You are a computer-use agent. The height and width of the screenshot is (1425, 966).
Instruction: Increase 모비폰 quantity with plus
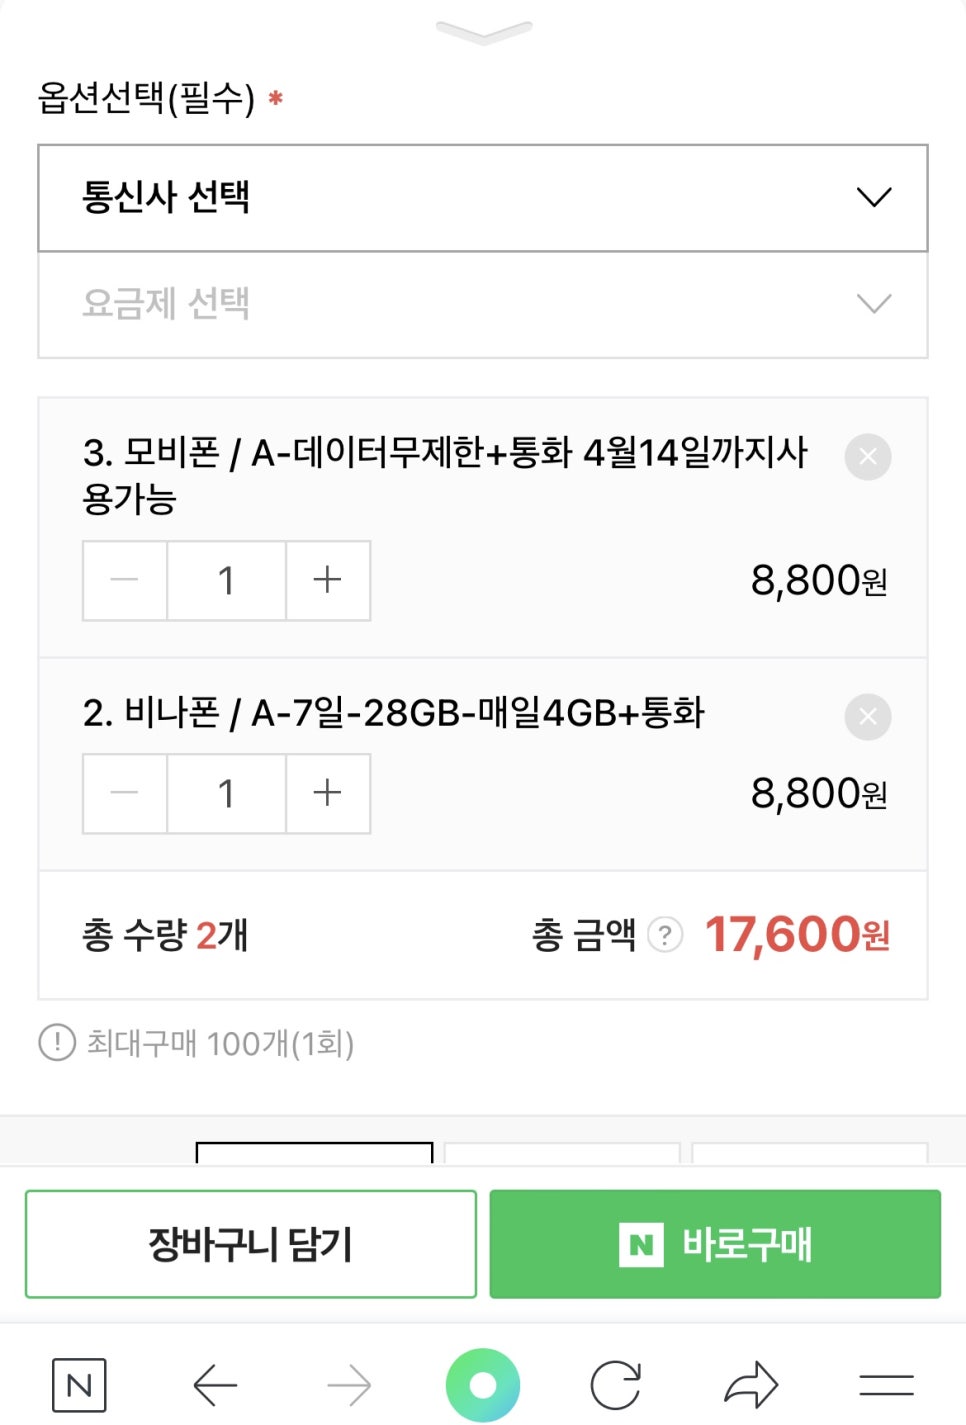pos(328,580)
